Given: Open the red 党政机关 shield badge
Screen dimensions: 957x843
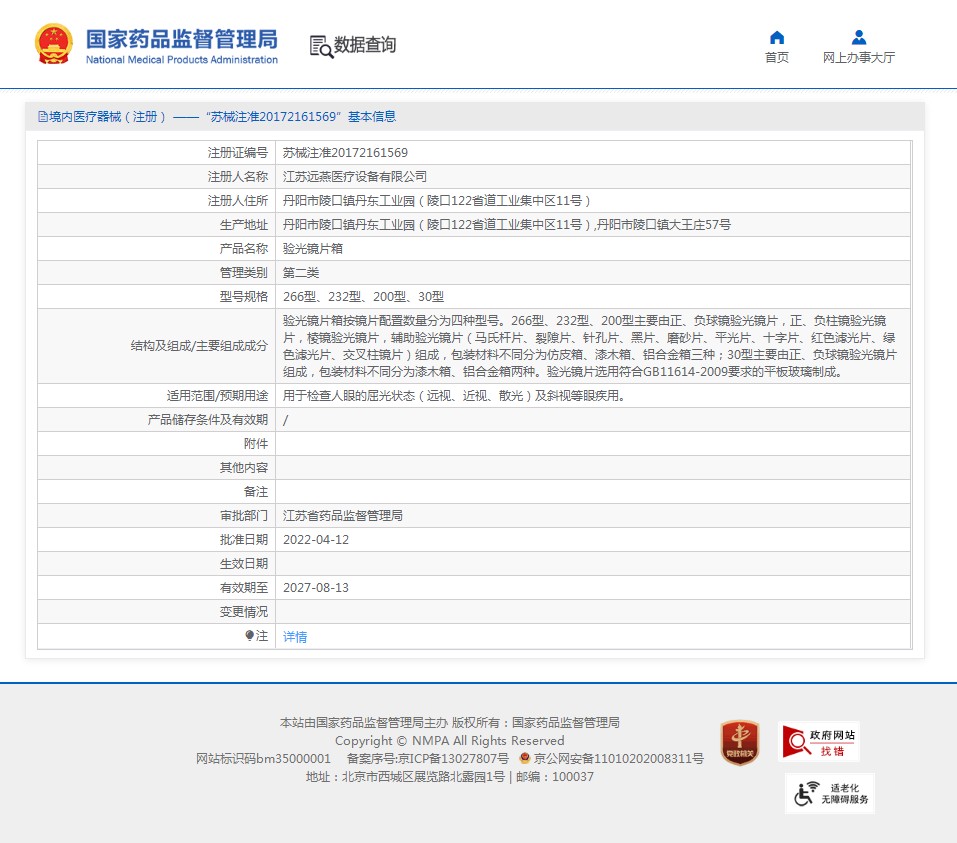Looking at the screenshot, I should pos(740,742).
